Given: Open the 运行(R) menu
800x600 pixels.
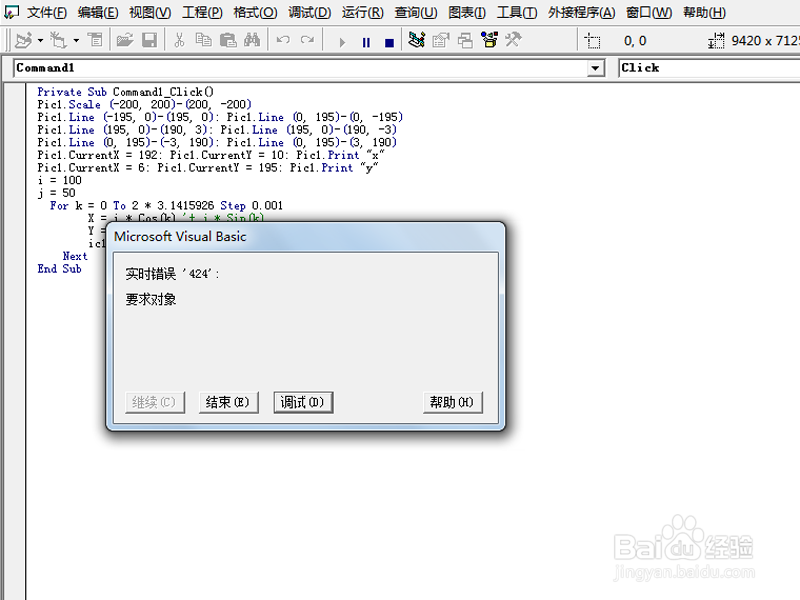Looking at the screenshot, I should pyautogui.click(x=362, y=12).
